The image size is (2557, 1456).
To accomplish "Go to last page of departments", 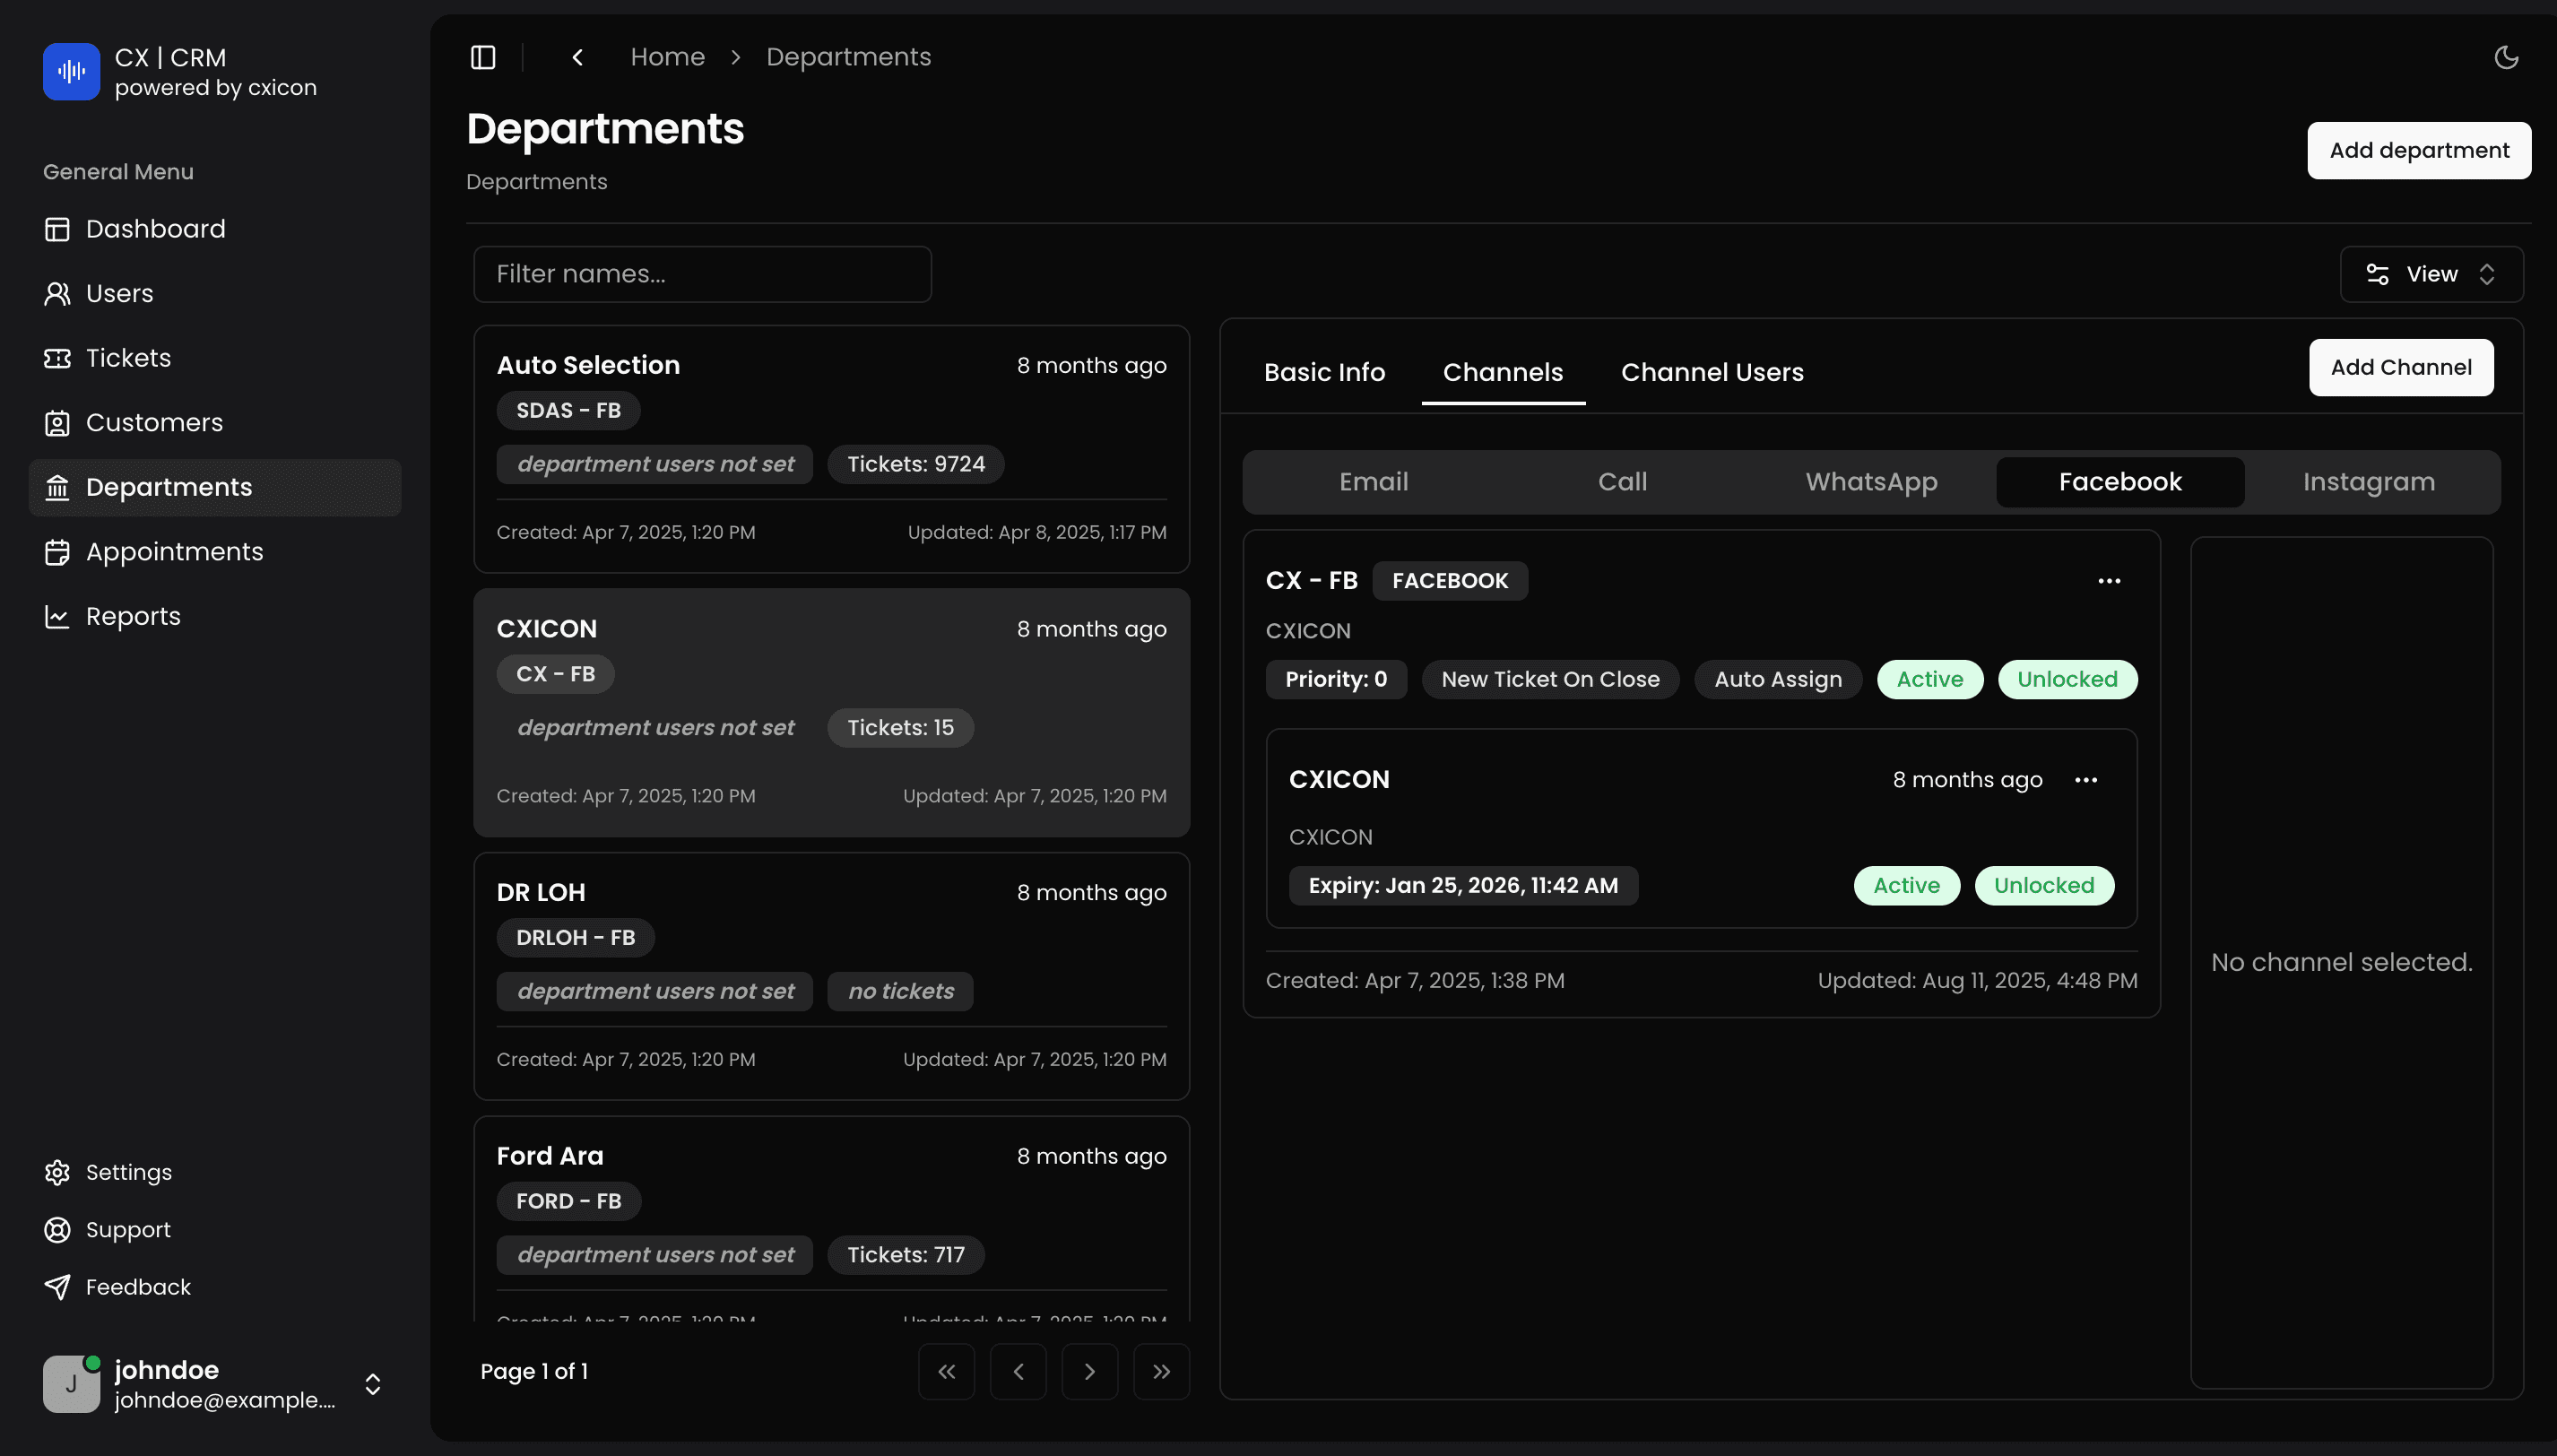I will pos(1161,1371).
